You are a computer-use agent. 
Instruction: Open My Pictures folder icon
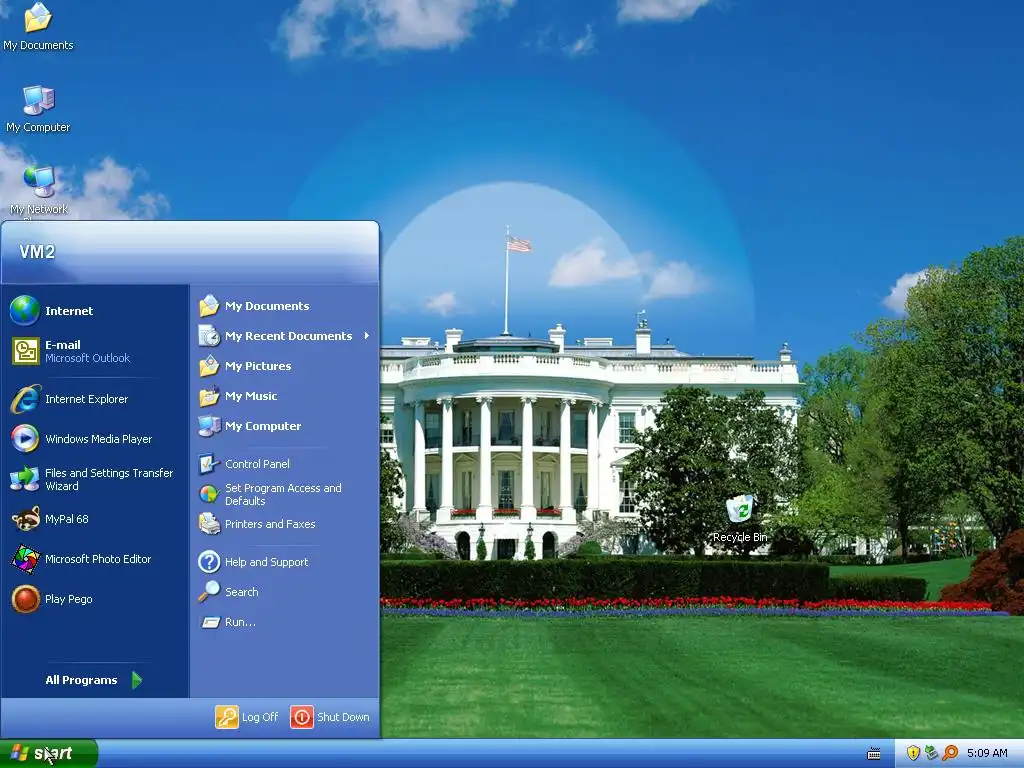pos(209,366)
